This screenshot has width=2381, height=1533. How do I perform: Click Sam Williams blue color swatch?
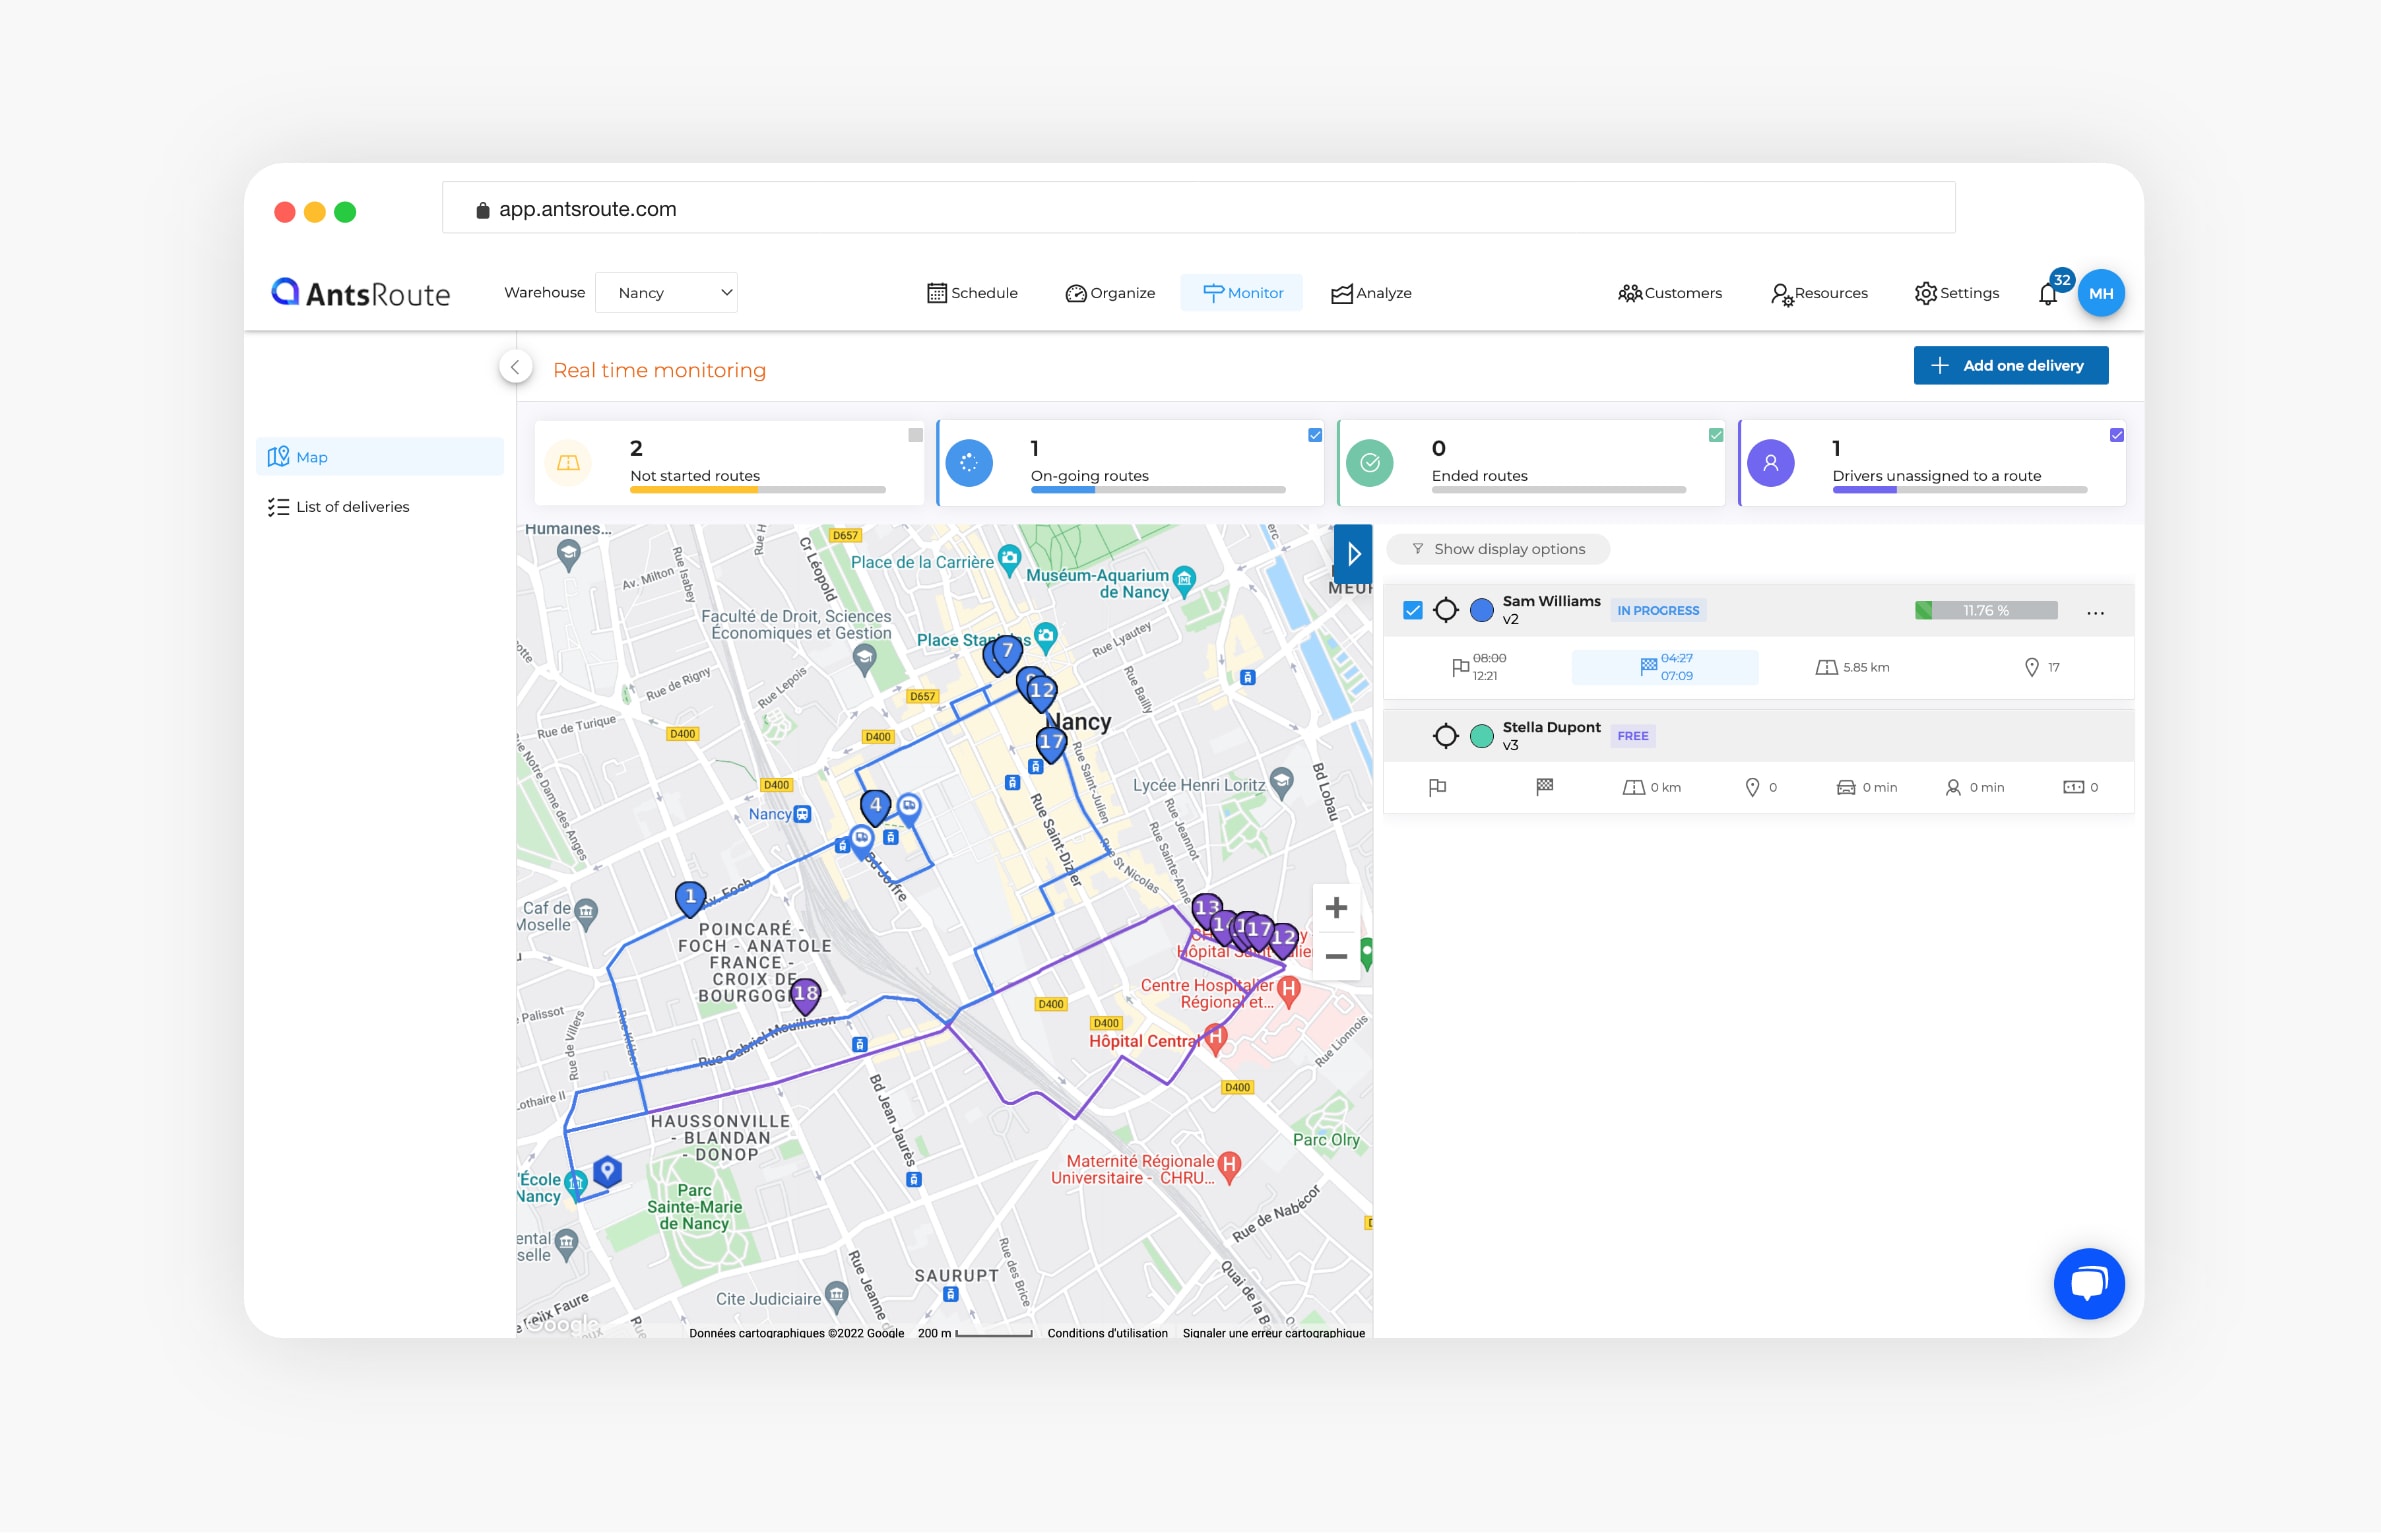click(1482, 610)
